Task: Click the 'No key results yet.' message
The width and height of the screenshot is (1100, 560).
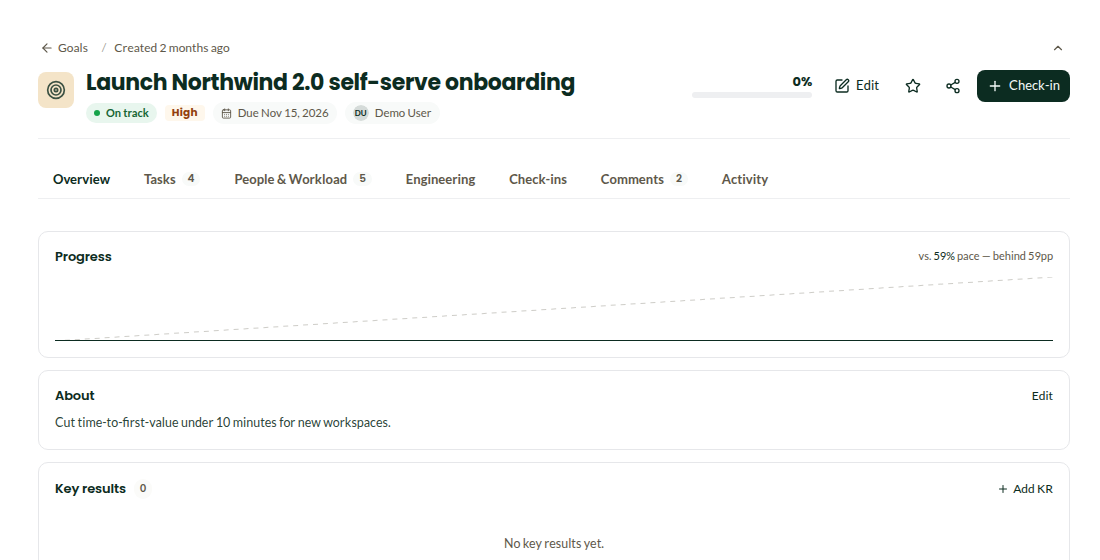Action: pos(554,543)
